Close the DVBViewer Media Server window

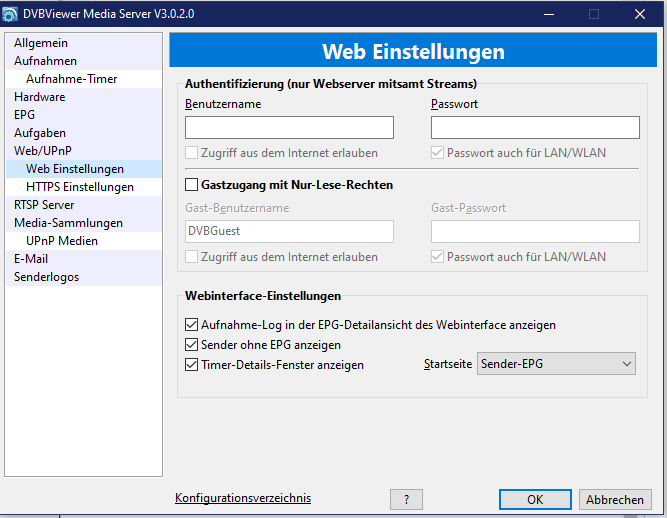pyautogui.click(x=640, y=14)
